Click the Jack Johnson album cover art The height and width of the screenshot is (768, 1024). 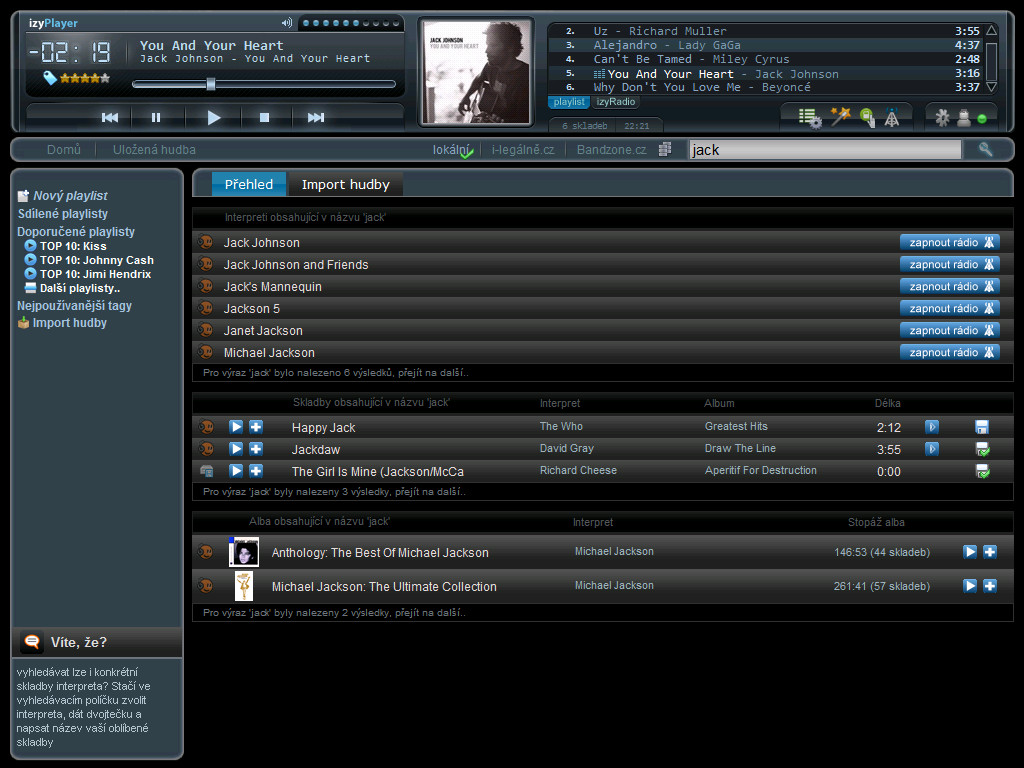click(476, 72)
